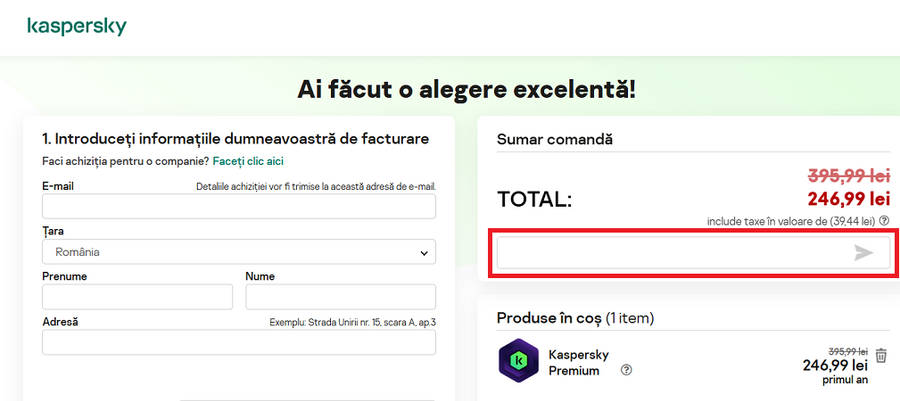This screenshot has height=401, width=900.
Task: Click into the Prenume text box
Action: (137, 297)
